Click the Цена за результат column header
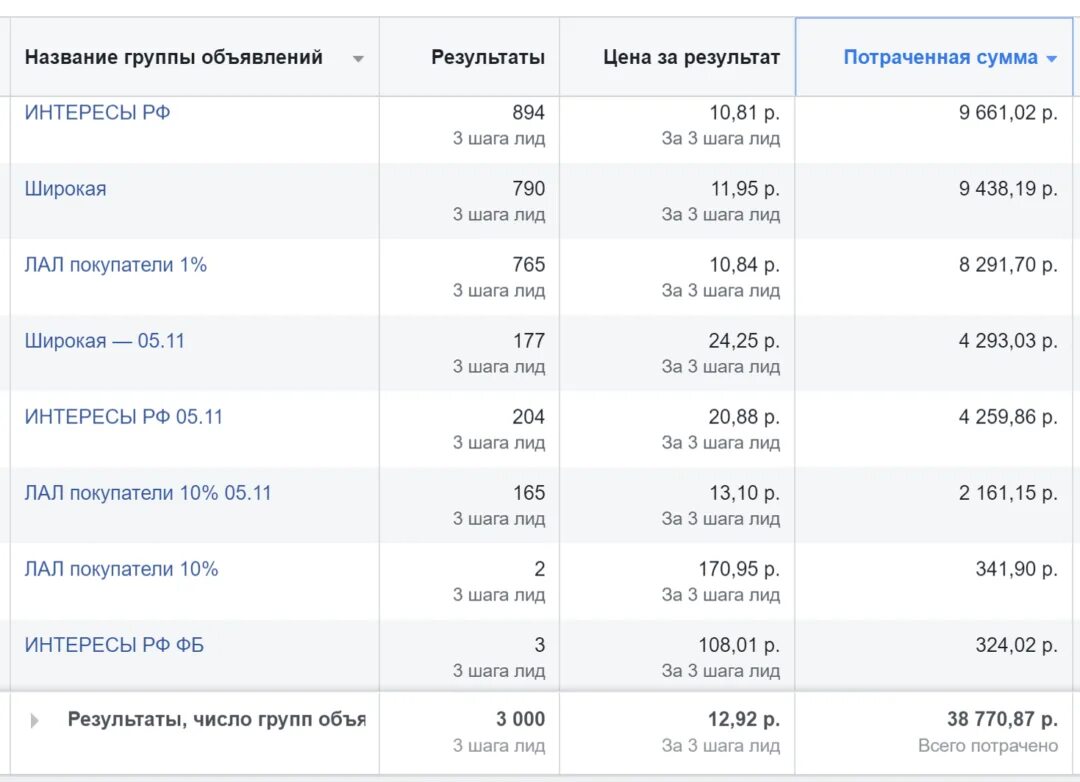The image size is (1080, 782). click(691, 57)
